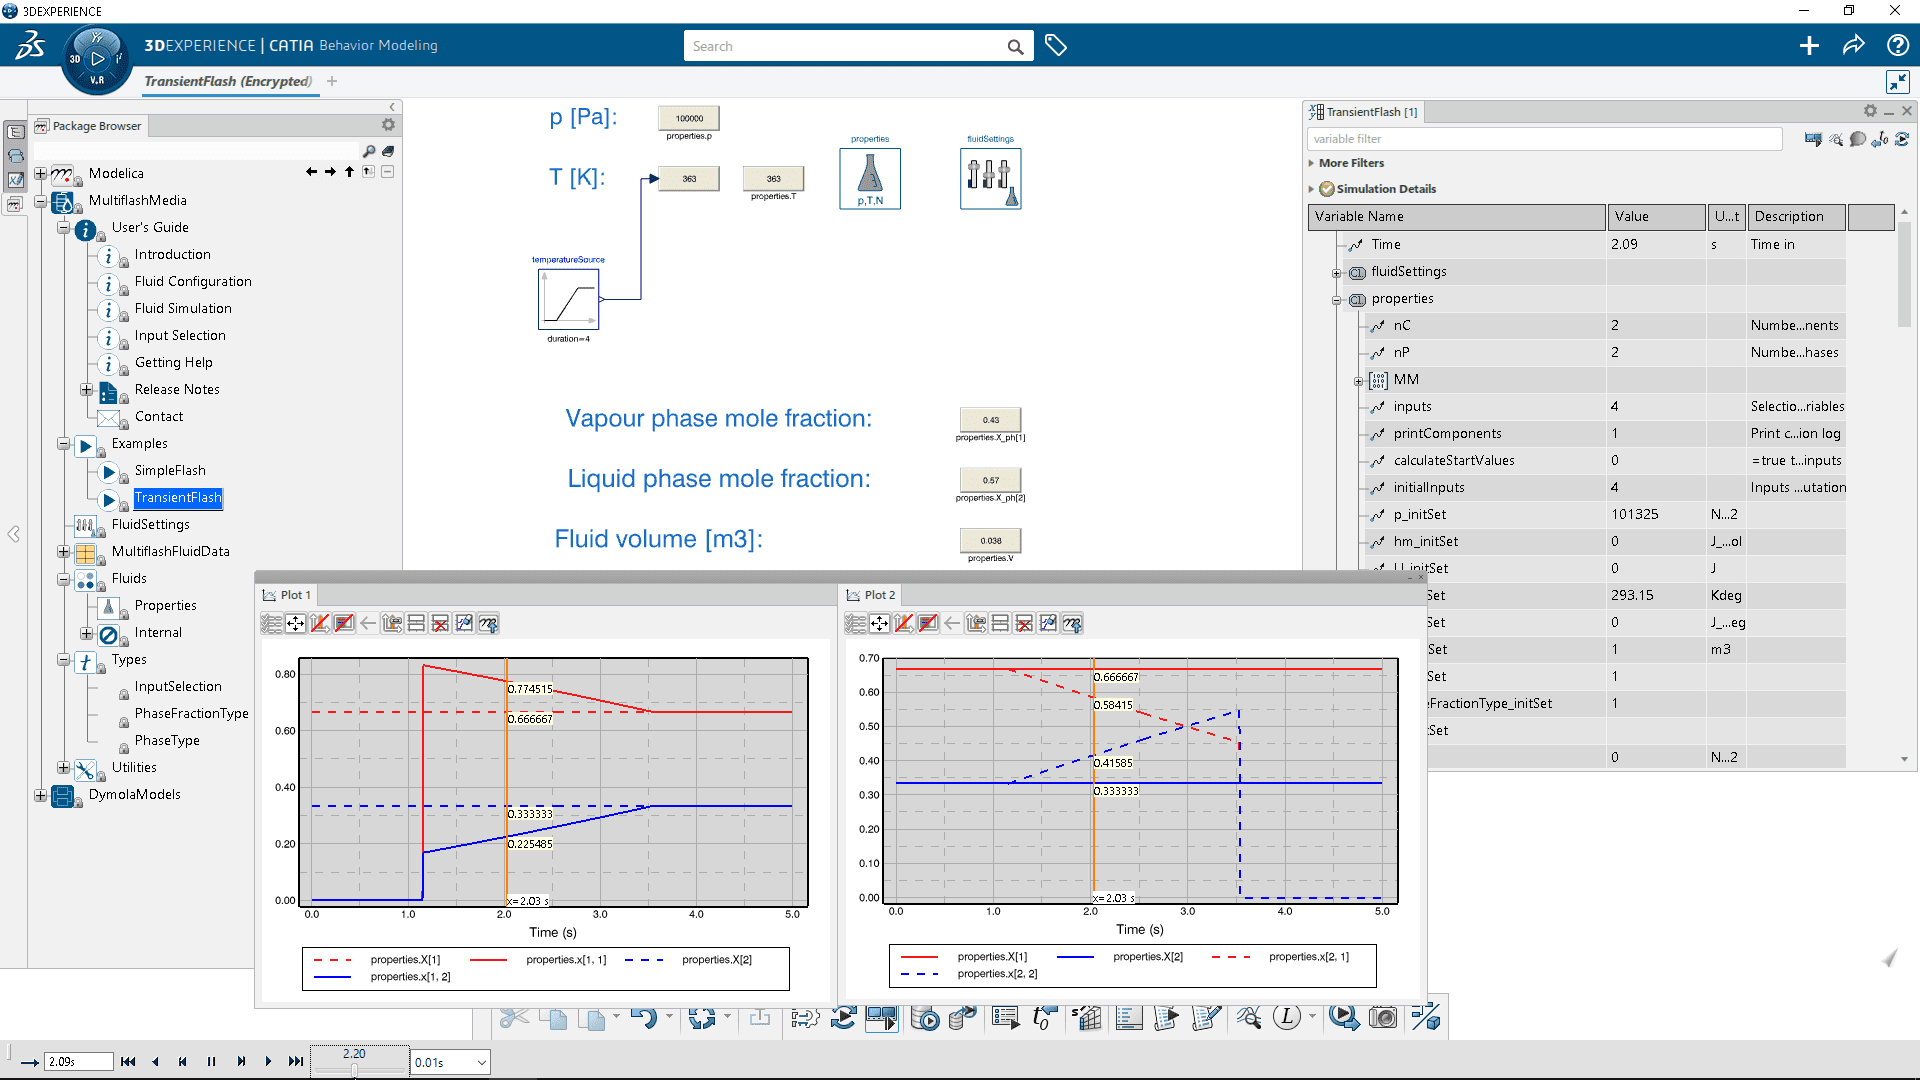Screen dimensions: 1920x1080
Task: Click the Undo arrow in toolbar
Action: click(x=643, y=1018)
